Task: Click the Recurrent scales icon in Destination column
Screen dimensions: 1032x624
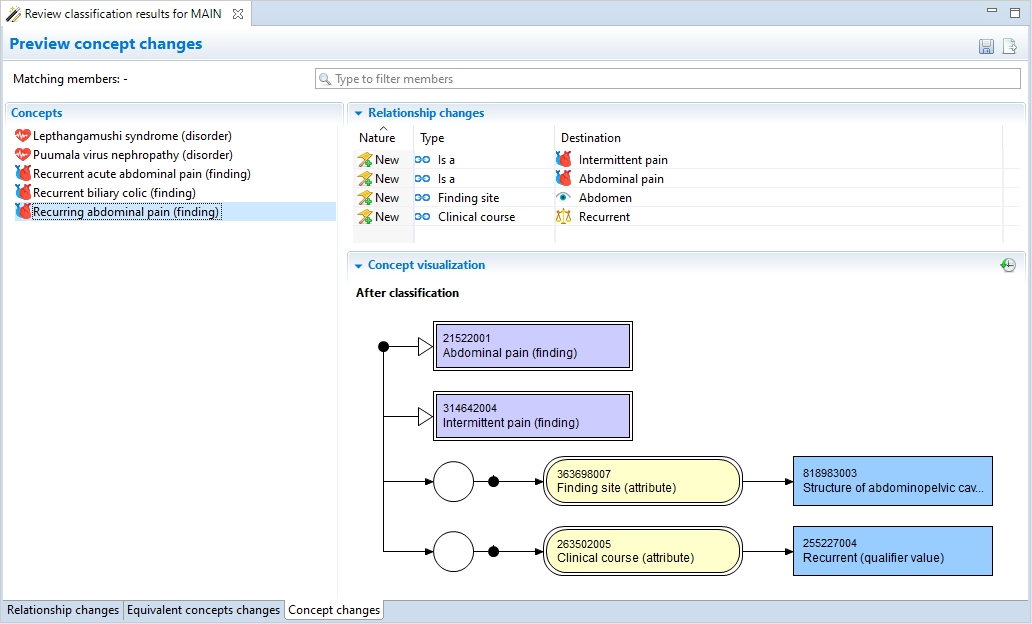Action: click(564, 217)
